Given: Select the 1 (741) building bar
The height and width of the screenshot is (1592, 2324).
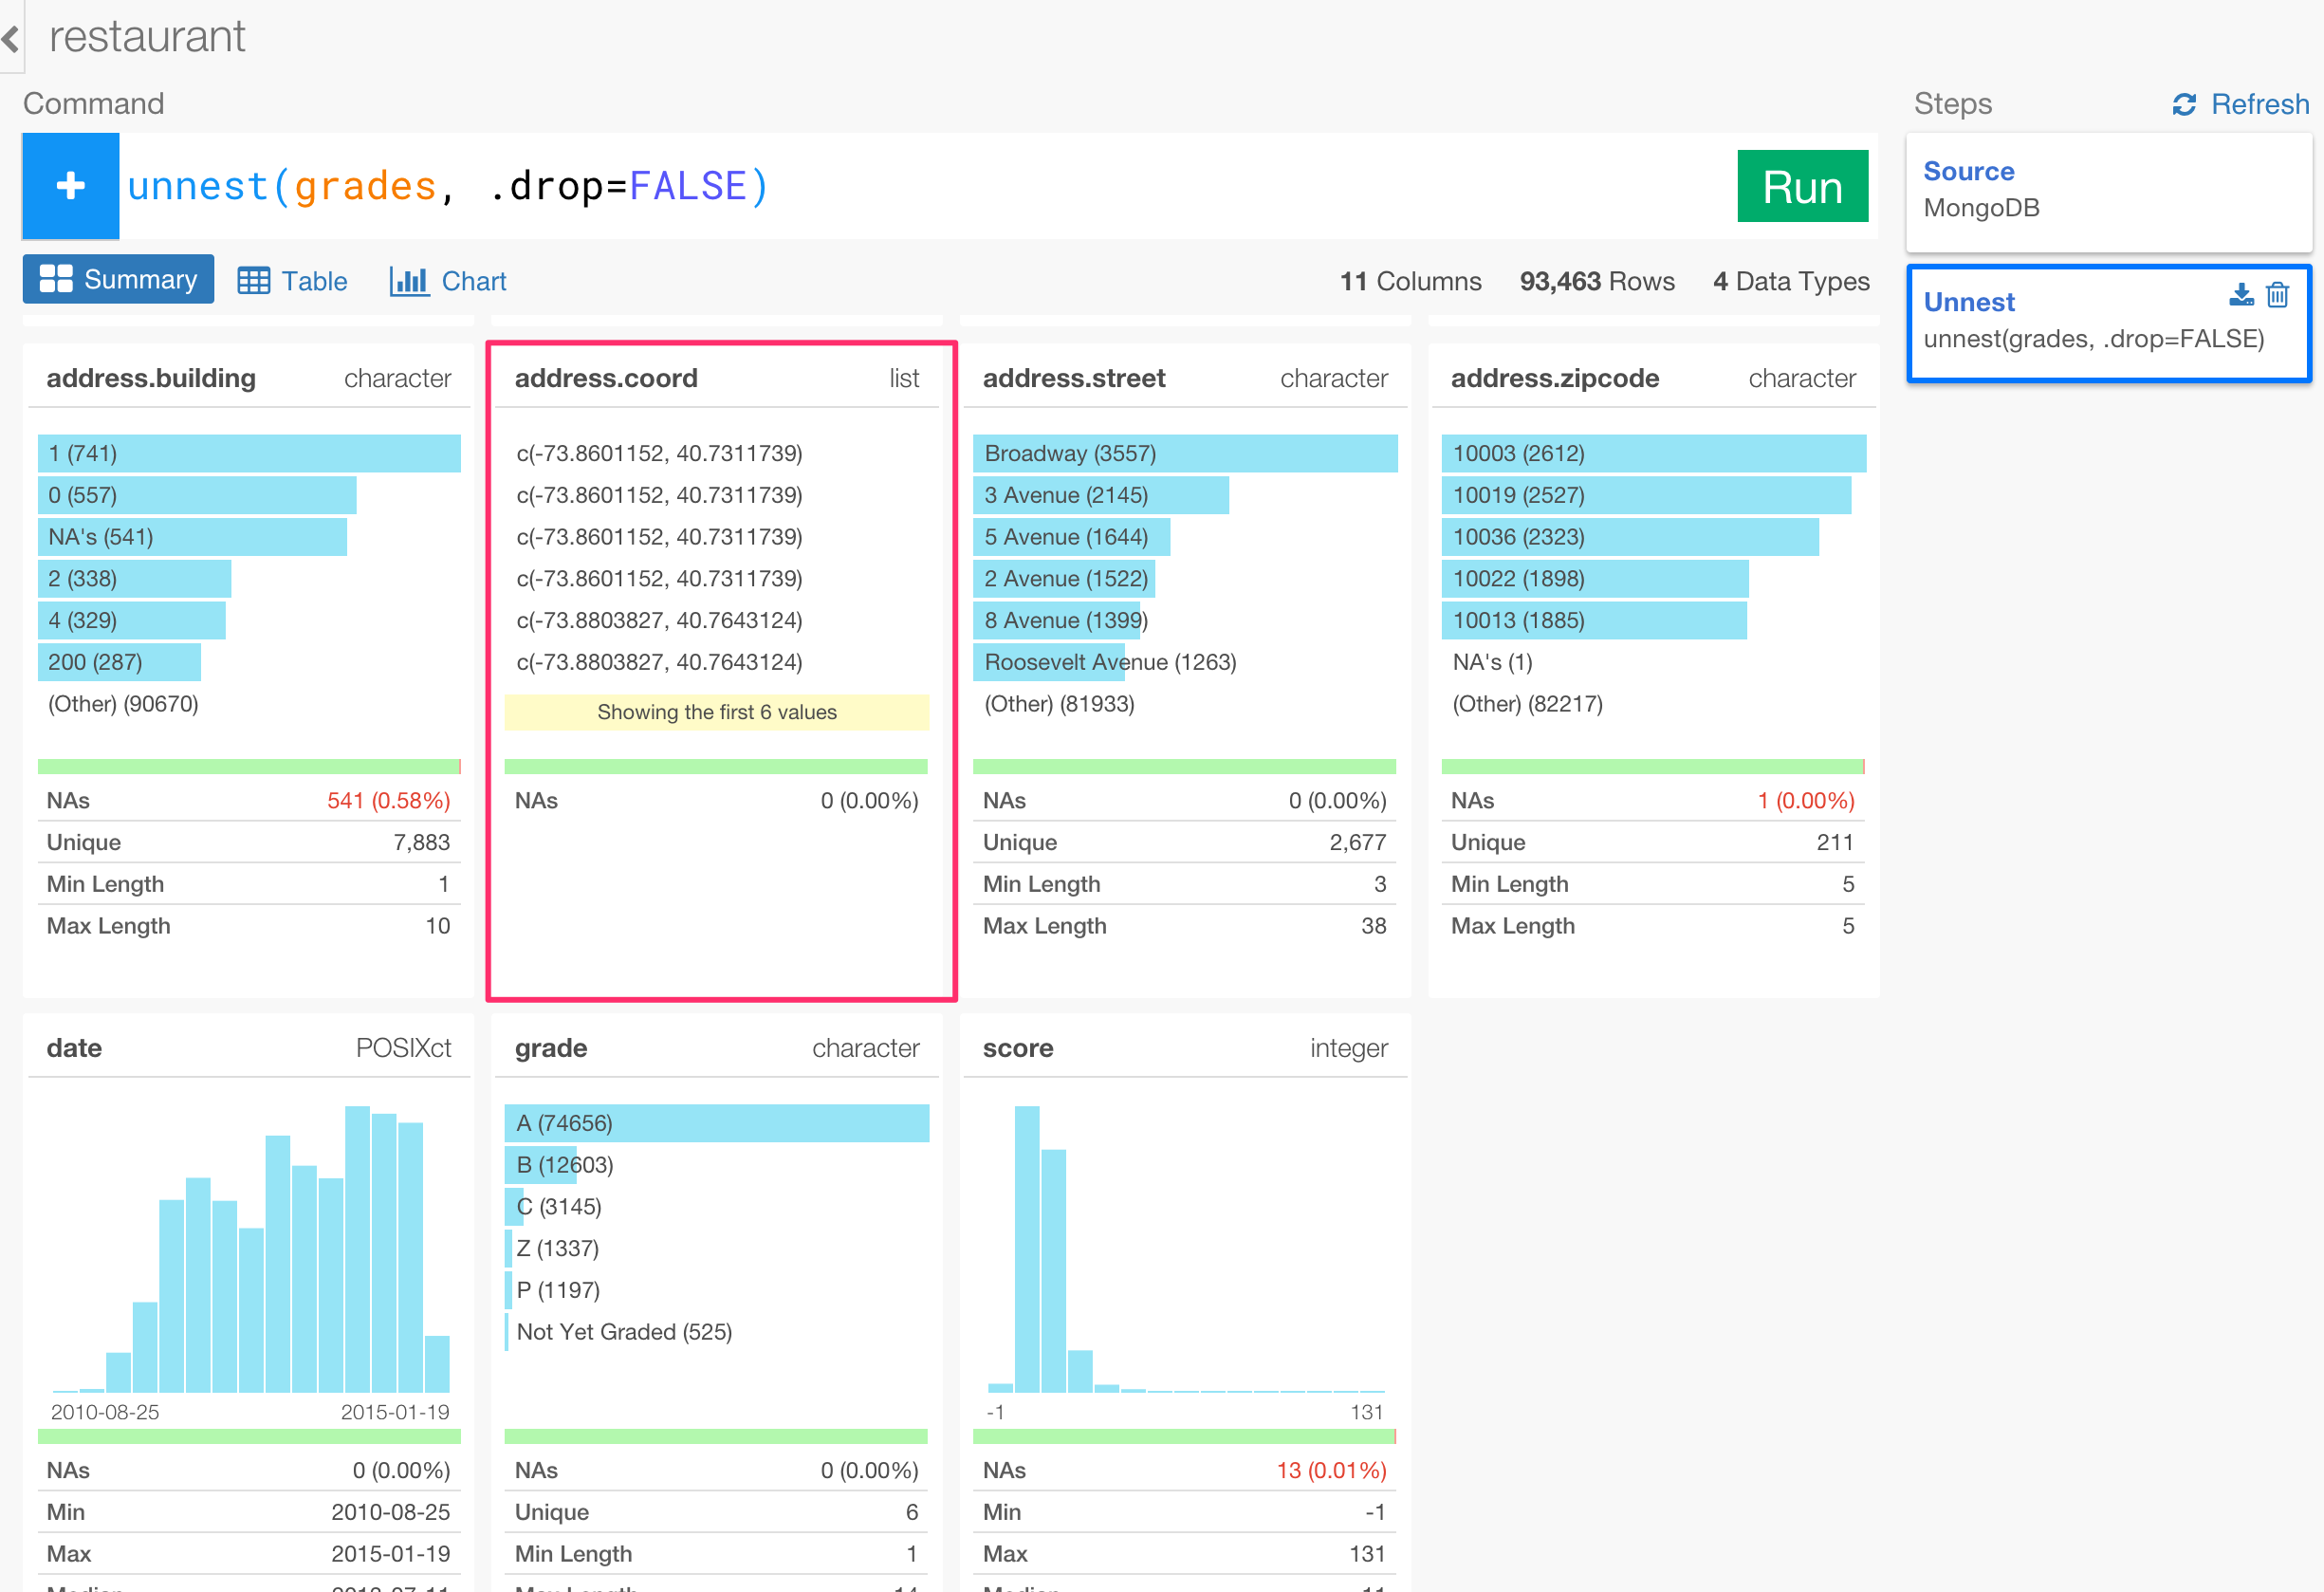Looking at the screenshot, I should pos(249,453).
